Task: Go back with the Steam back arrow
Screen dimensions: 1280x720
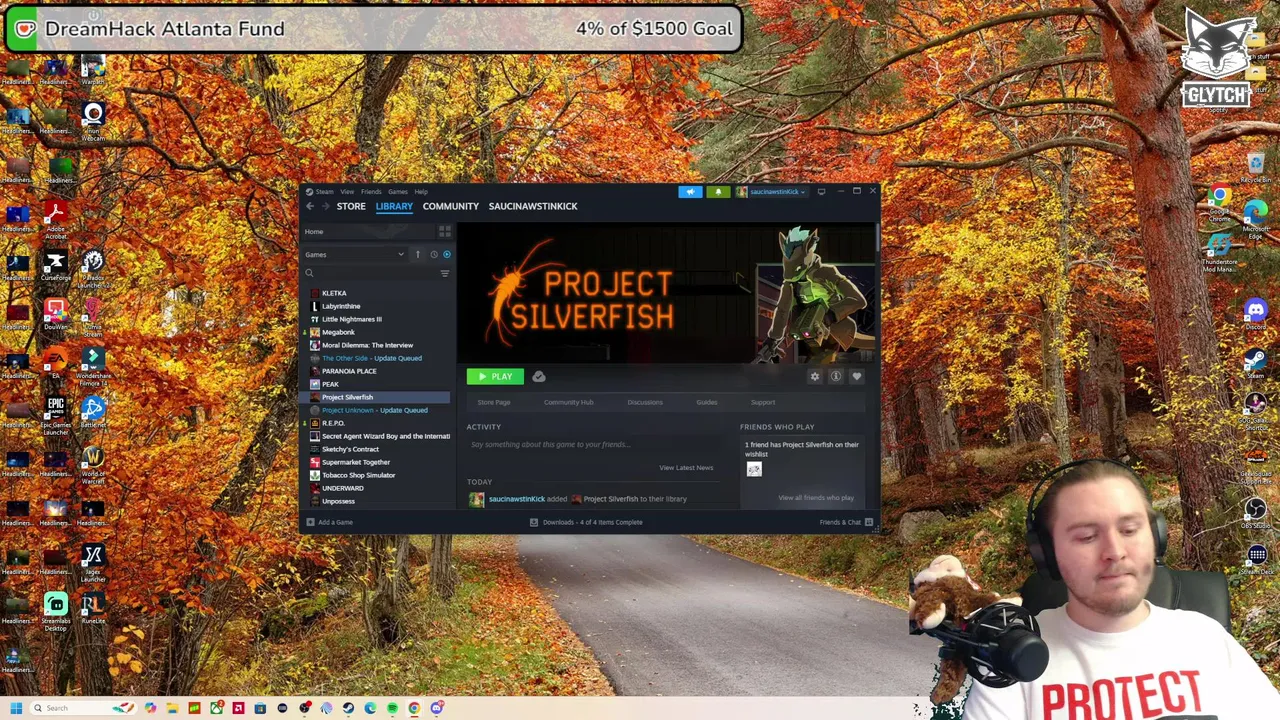Action: pos(310,206)
